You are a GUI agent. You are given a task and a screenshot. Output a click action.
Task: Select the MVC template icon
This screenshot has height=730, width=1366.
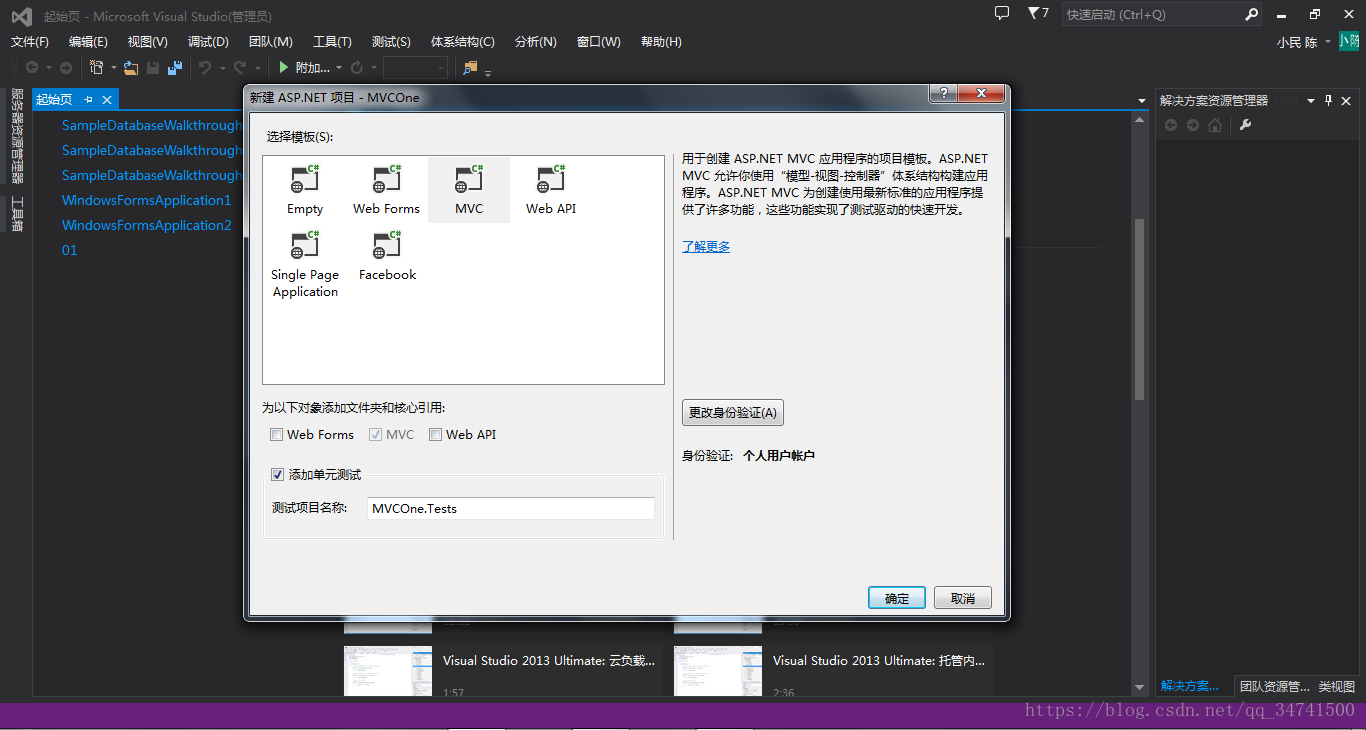click(468, 180)
